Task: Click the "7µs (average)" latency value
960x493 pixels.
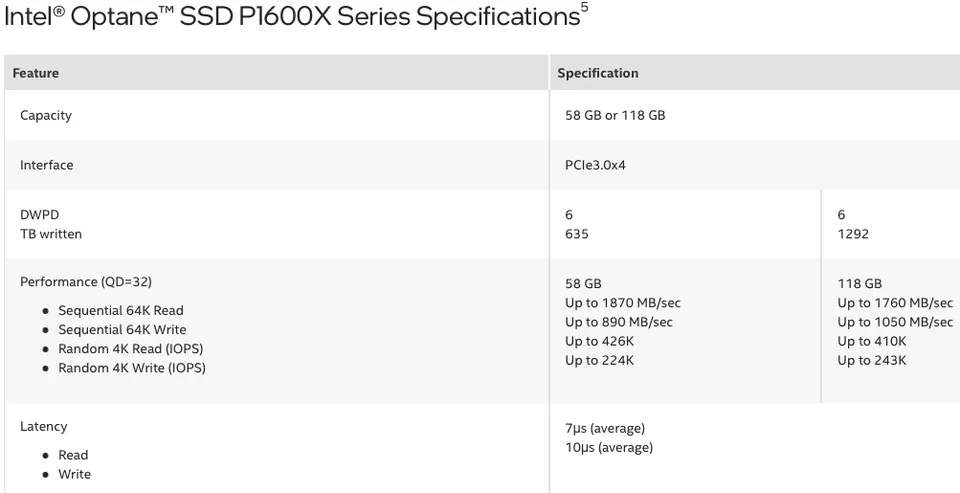Action: click(605, 429)
